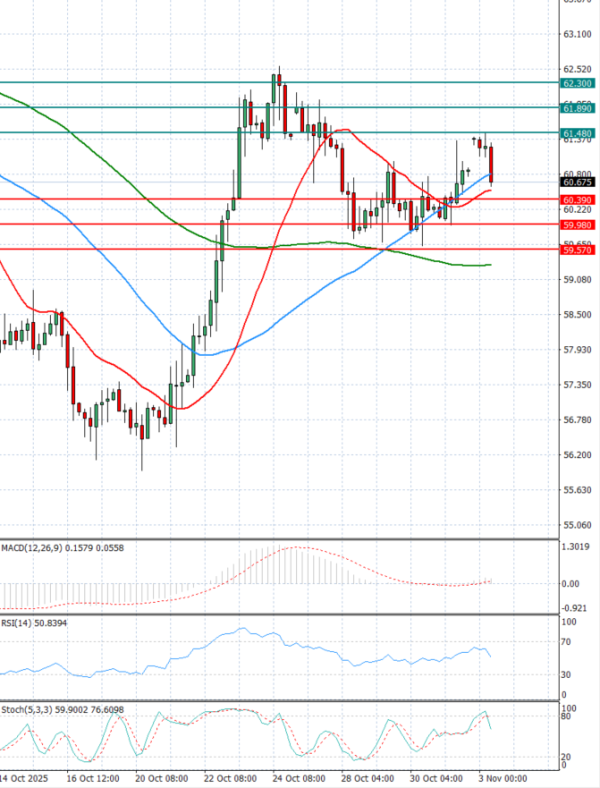Click the 63.100 price axis label
The height and width of the screenshot is (788, 600).
(x=577, y=34)
